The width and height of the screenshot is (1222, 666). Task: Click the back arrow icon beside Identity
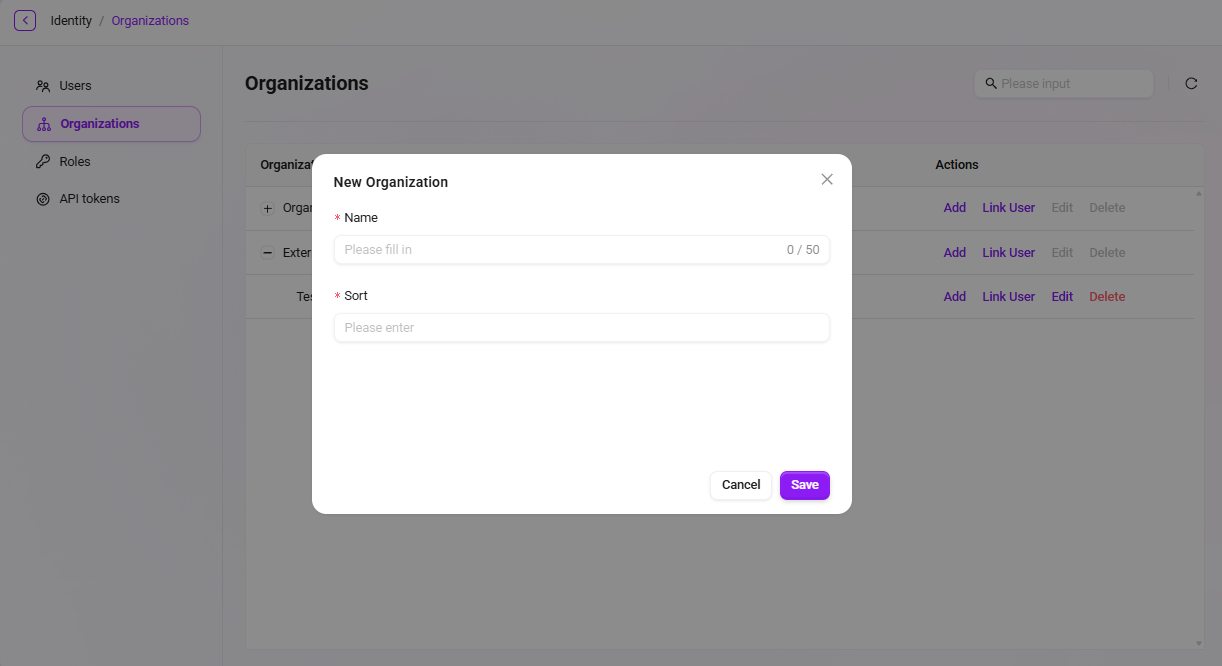click(x=25, y=20)
